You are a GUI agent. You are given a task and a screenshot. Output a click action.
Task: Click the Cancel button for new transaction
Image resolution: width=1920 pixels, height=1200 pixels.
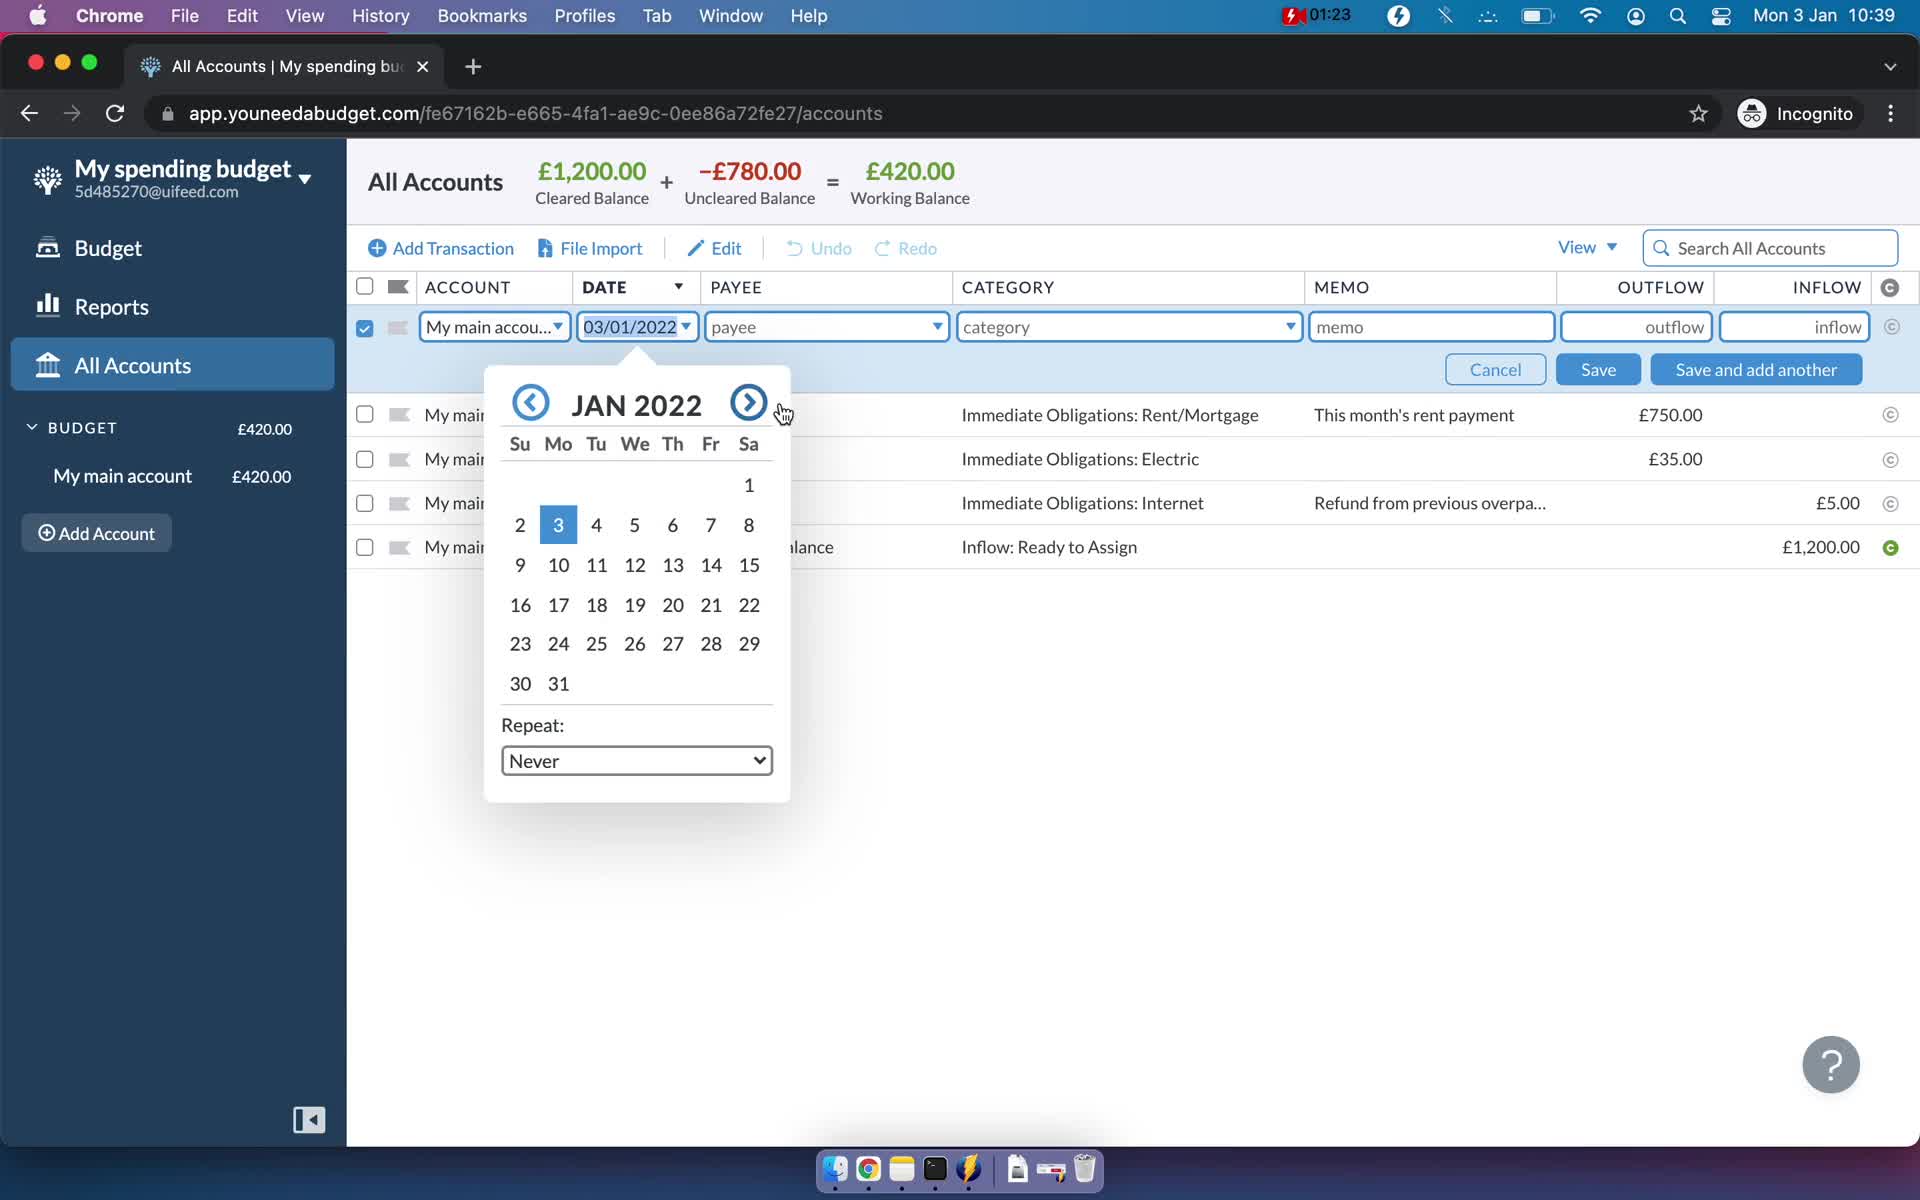[1496, 369]
